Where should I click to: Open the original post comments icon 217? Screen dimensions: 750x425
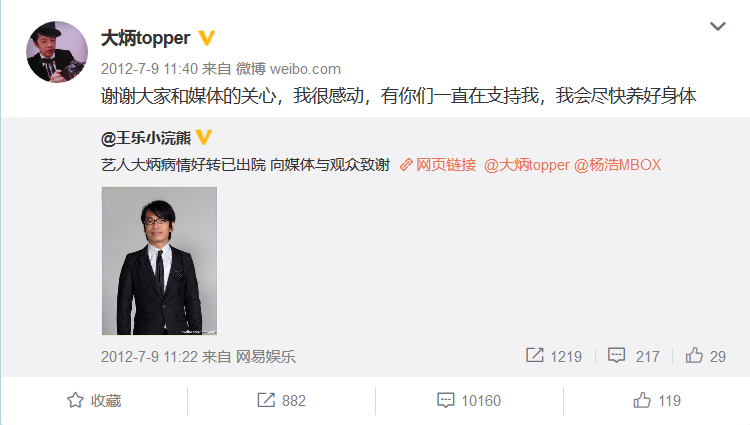click(x=634, y=356)
